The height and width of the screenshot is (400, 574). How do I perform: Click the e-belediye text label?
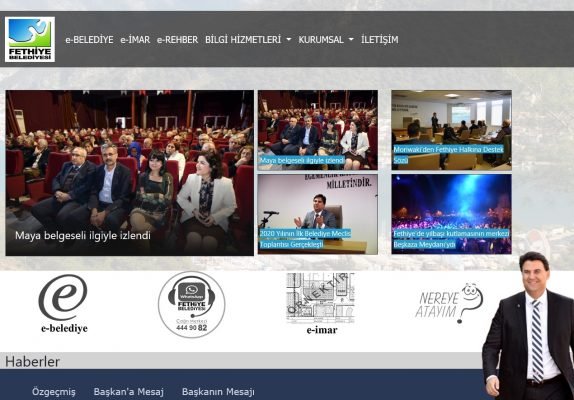click(x=64, y=328)
